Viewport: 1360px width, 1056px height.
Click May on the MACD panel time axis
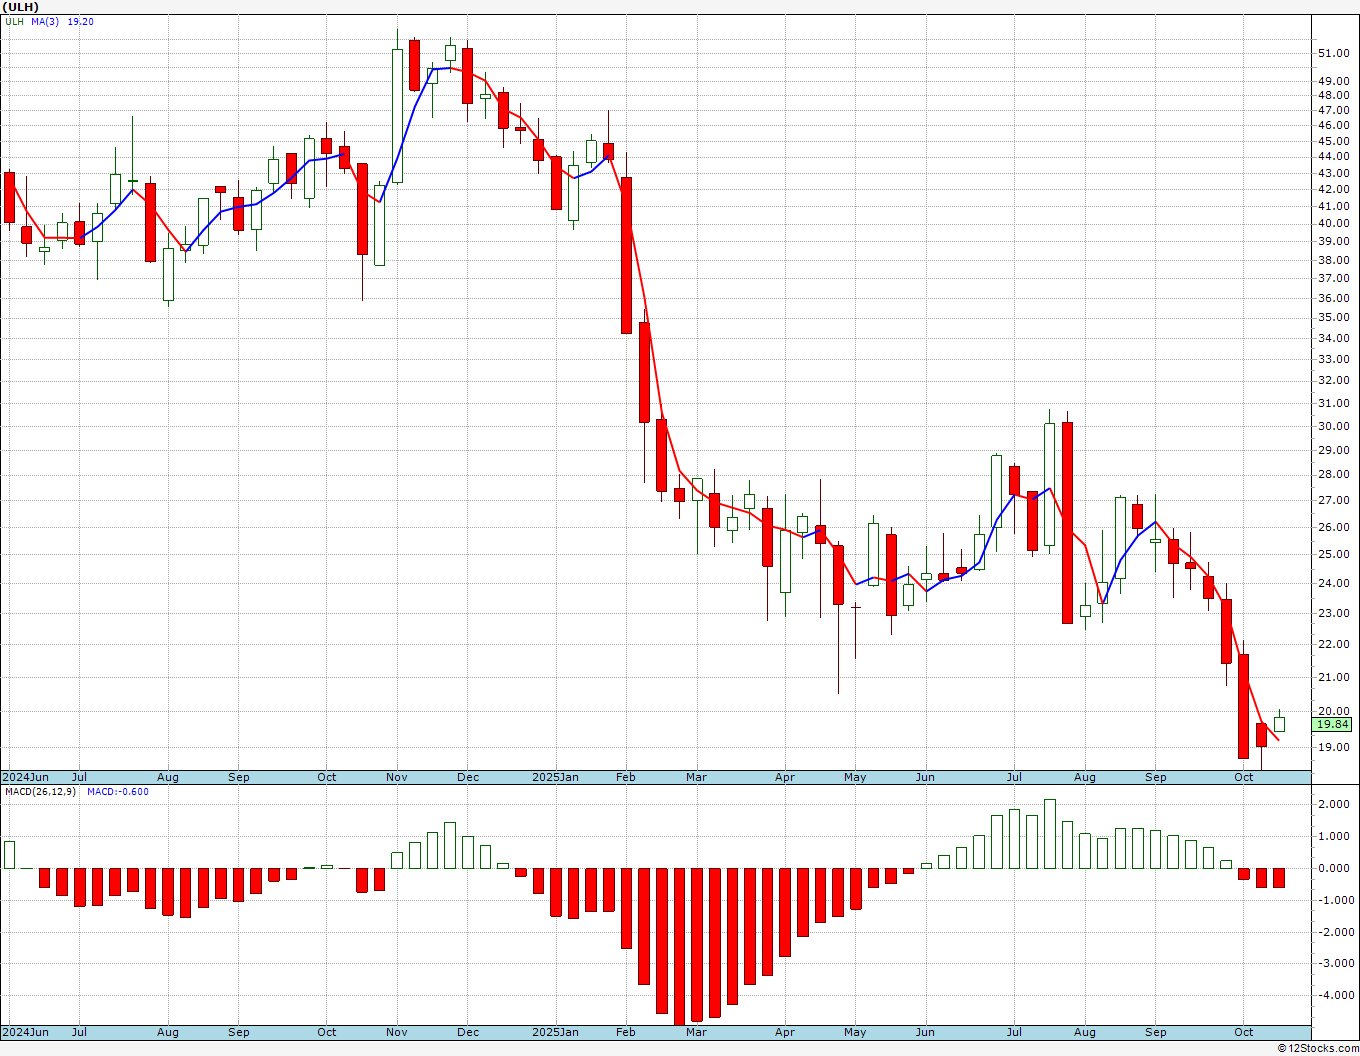click(855, 1032)
